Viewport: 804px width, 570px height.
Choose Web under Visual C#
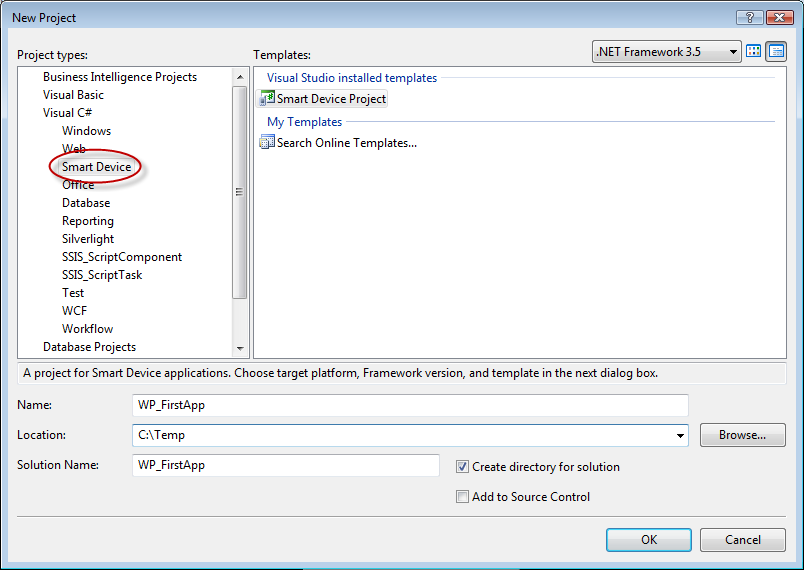pyautogui.click(x=74, y=149)
